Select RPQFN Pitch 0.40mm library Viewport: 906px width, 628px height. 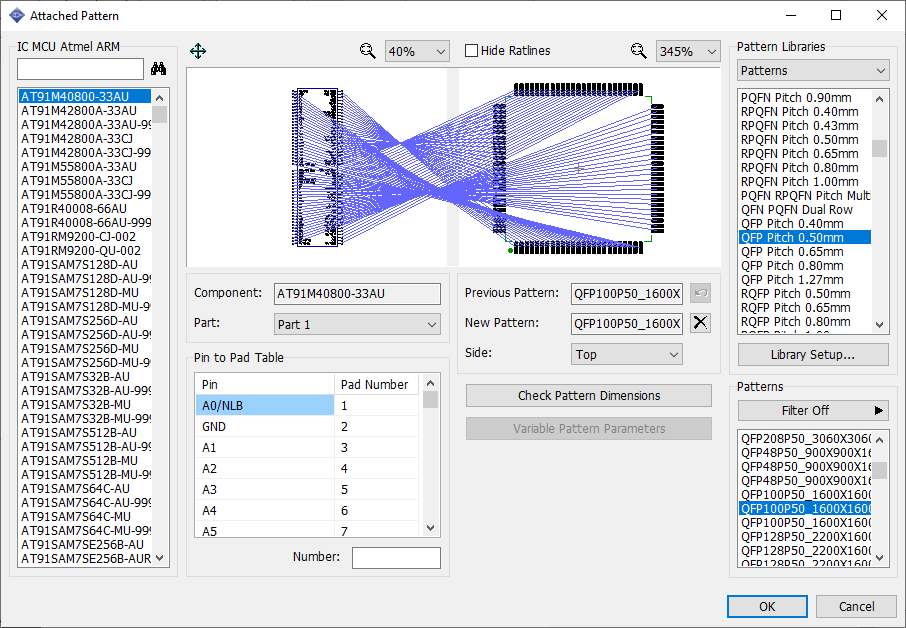[805, 112]
